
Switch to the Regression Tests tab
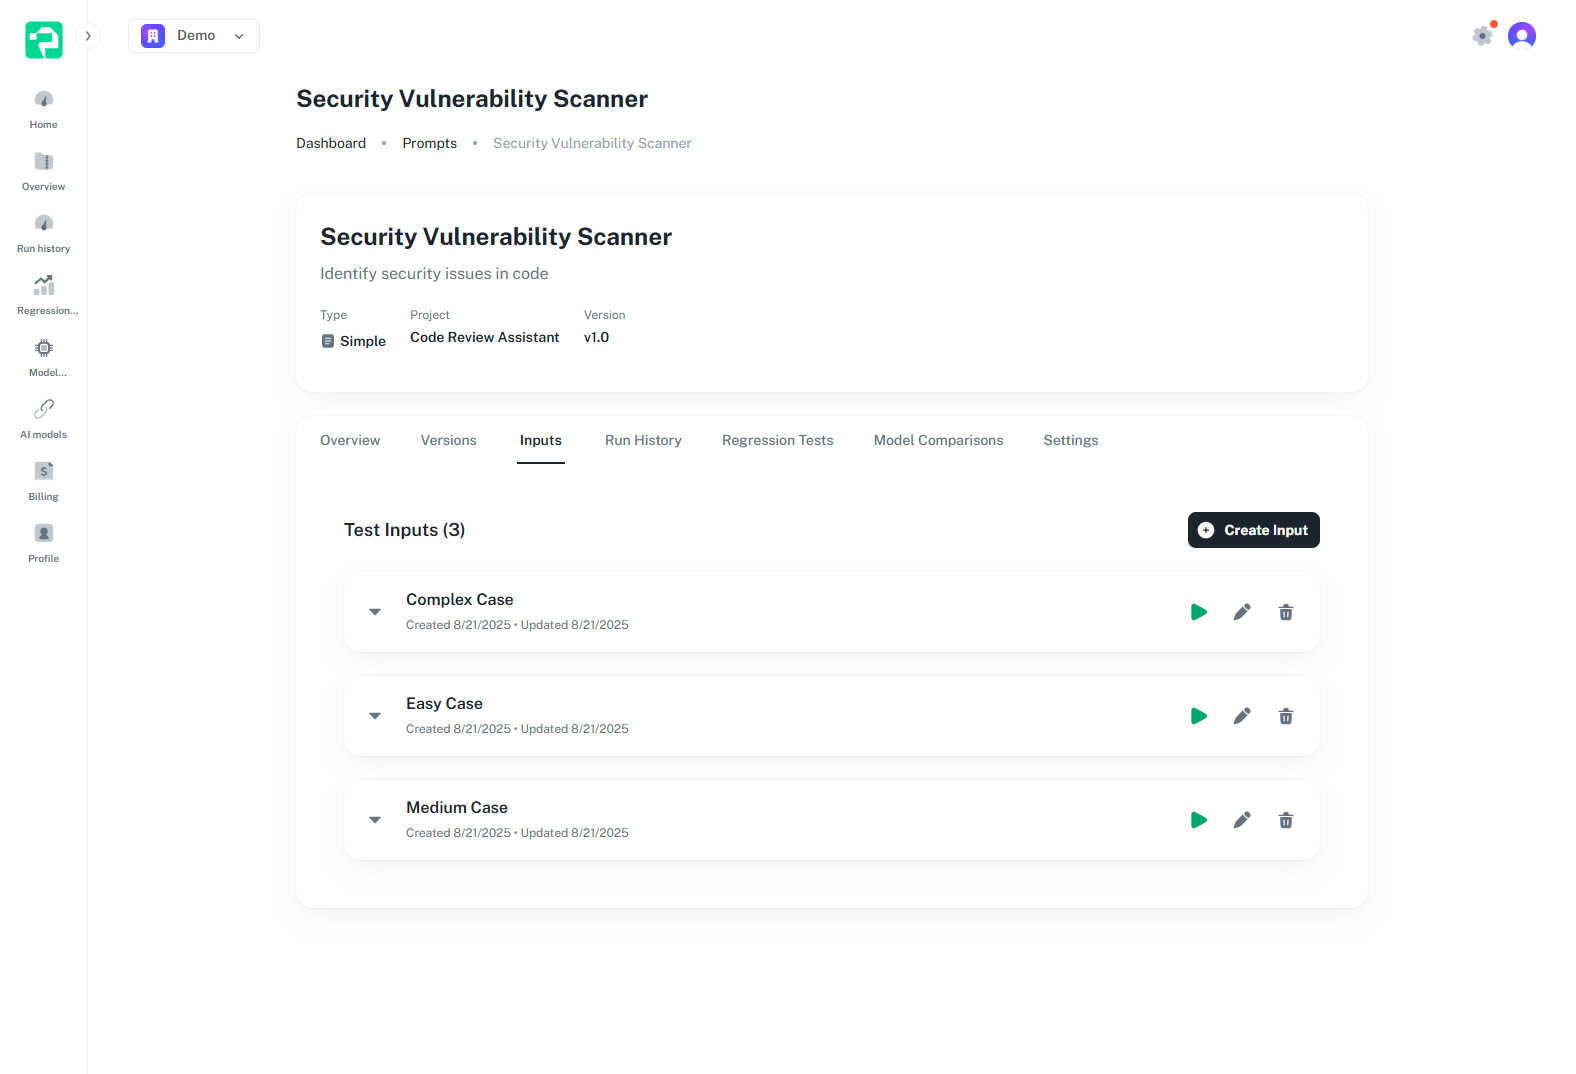[x=777, y=440]
